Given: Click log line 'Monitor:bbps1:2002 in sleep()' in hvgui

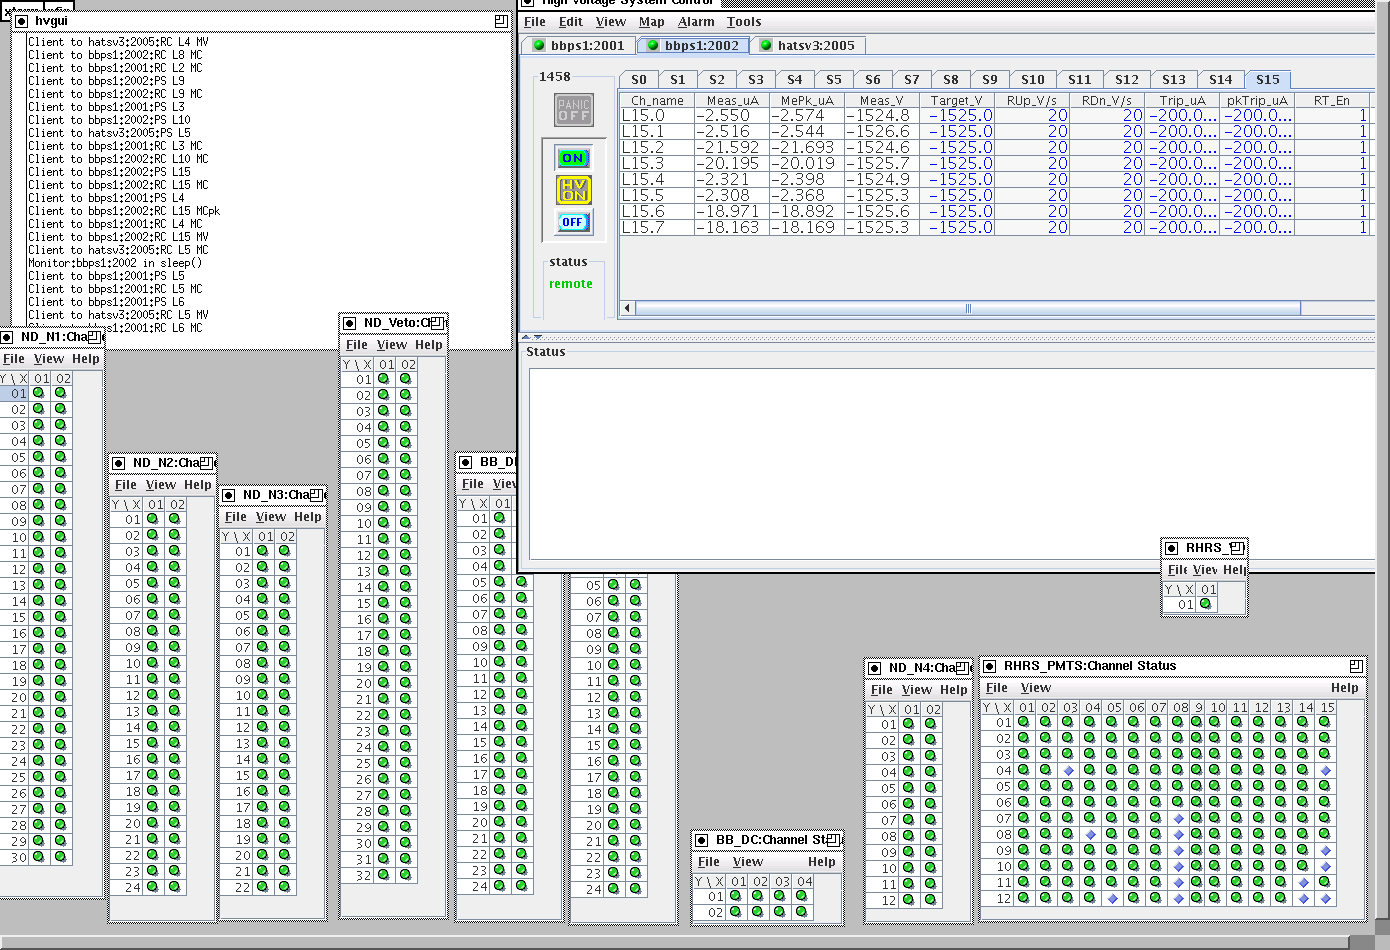Looking at the screenshot, I should tap(115, 264).
